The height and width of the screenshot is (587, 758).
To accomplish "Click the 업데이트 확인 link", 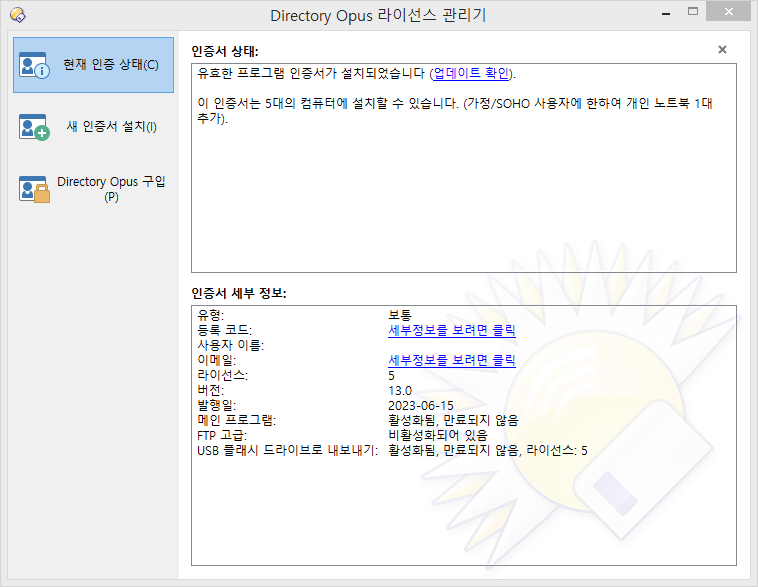I will (x=471, y=73).
